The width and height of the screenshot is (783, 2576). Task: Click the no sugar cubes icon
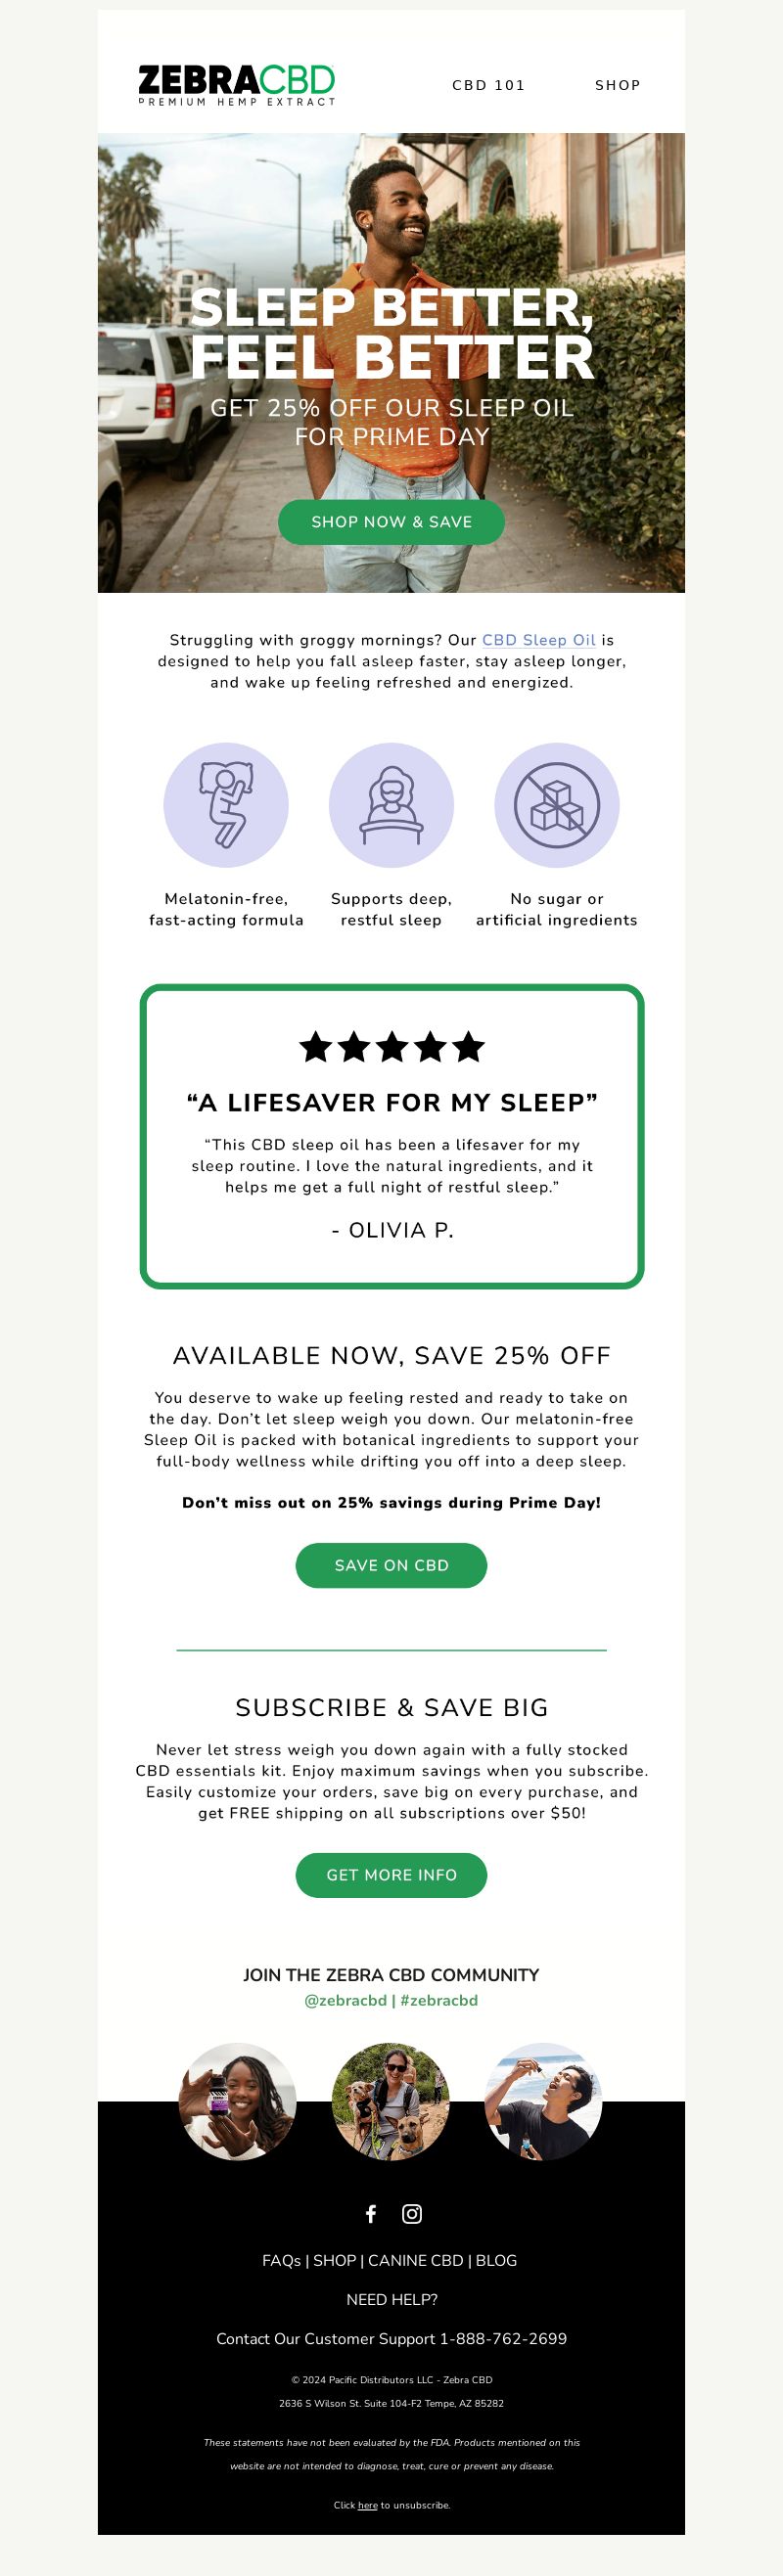557,805
